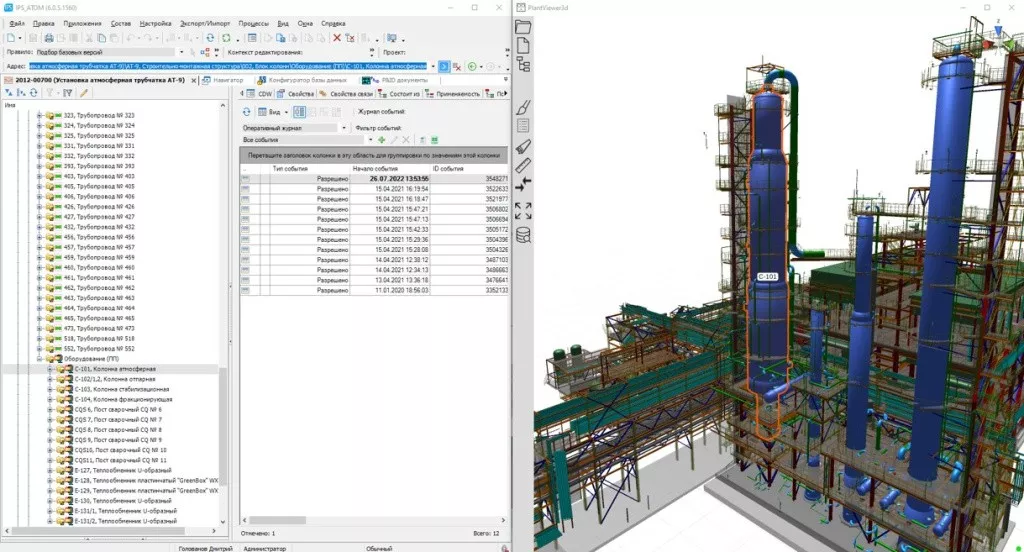Sort by 'Начало события' column header
Screen dimensions: 1024x552
389,169
